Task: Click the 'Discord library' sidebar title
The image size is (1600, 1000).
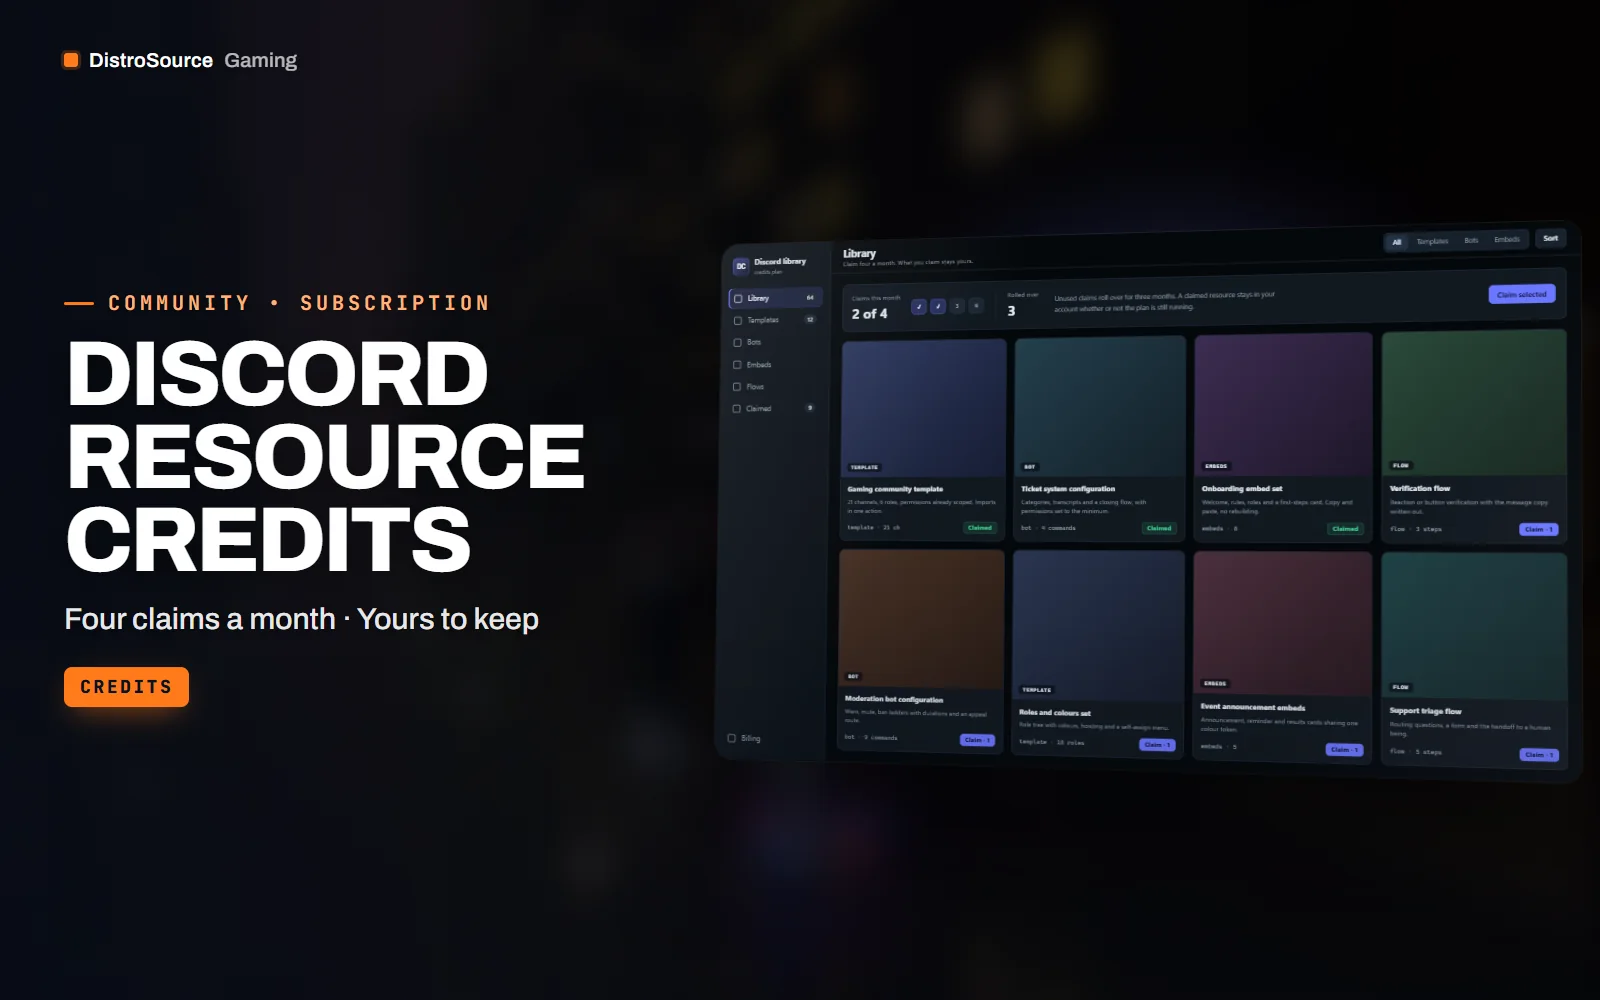Action: point(780,262)
